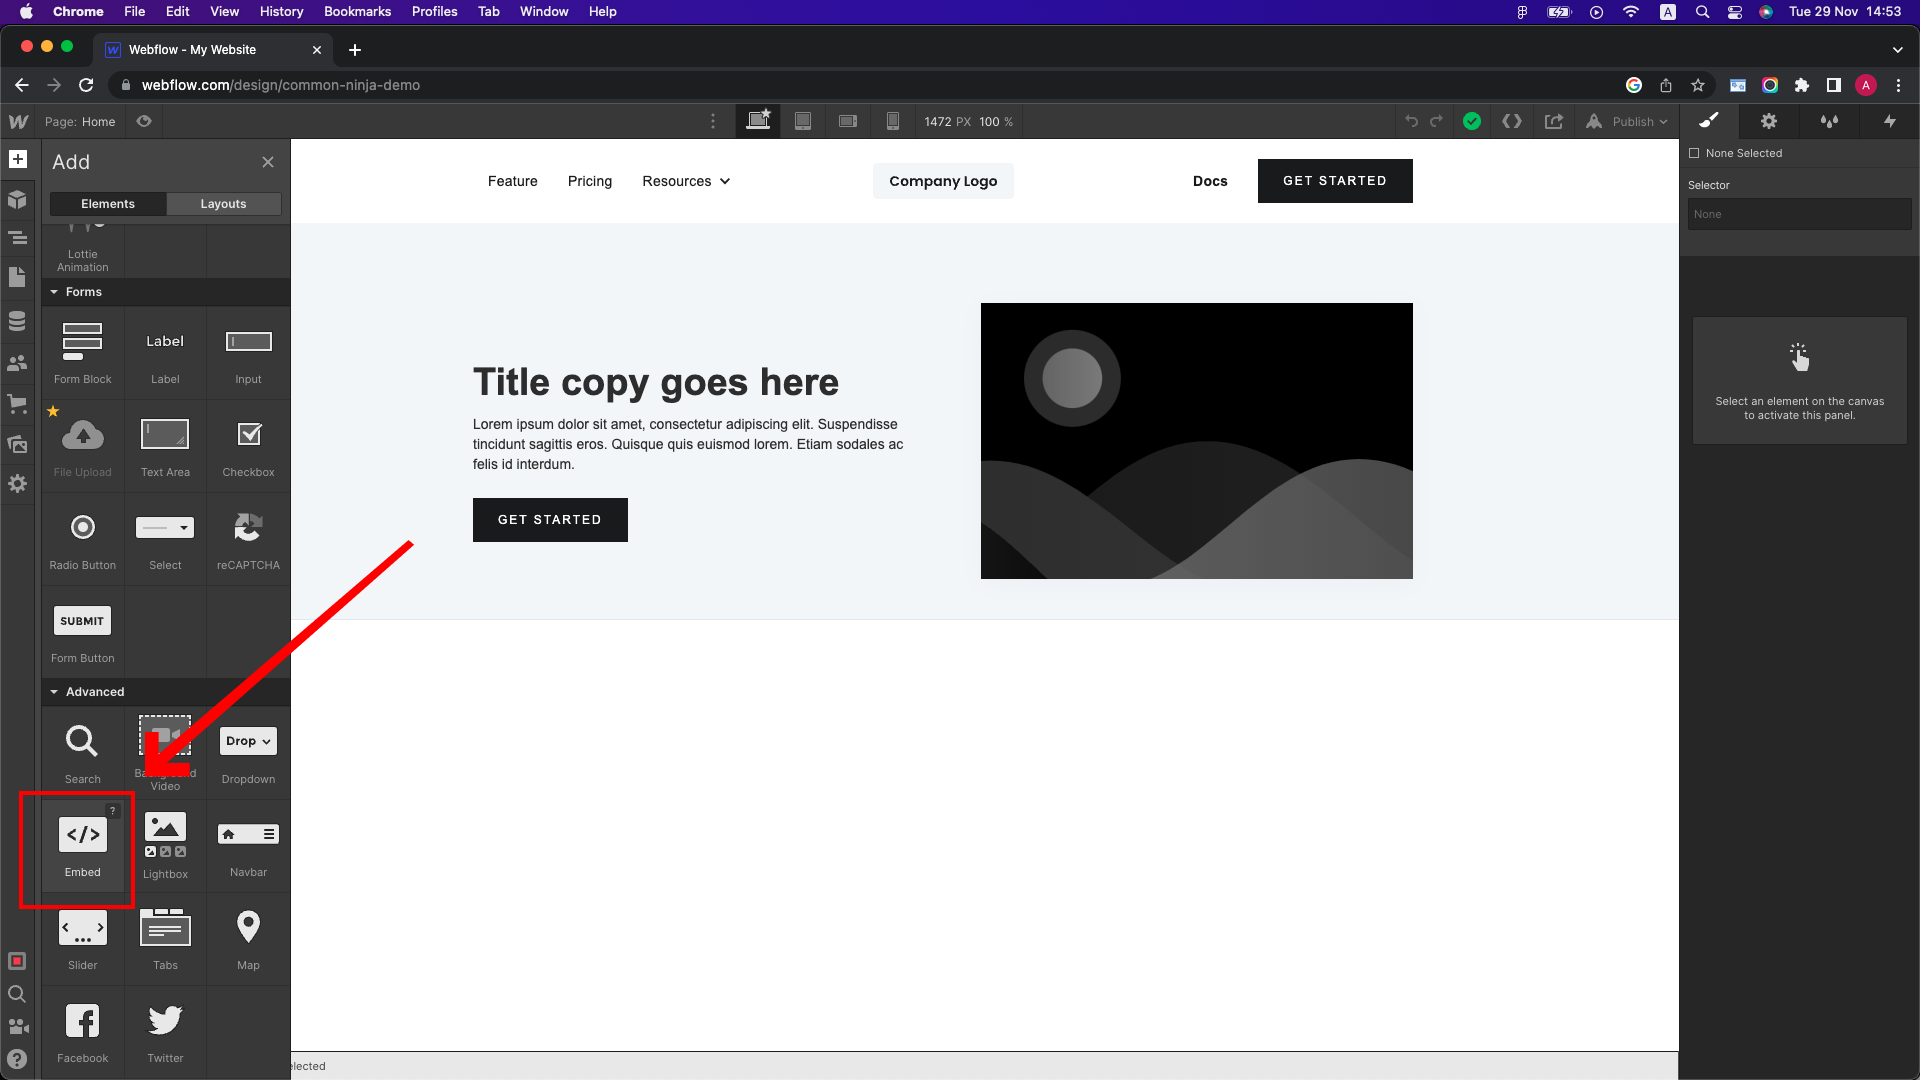
Task: Click the green site status checkmark
Action: click(1472, 121)
